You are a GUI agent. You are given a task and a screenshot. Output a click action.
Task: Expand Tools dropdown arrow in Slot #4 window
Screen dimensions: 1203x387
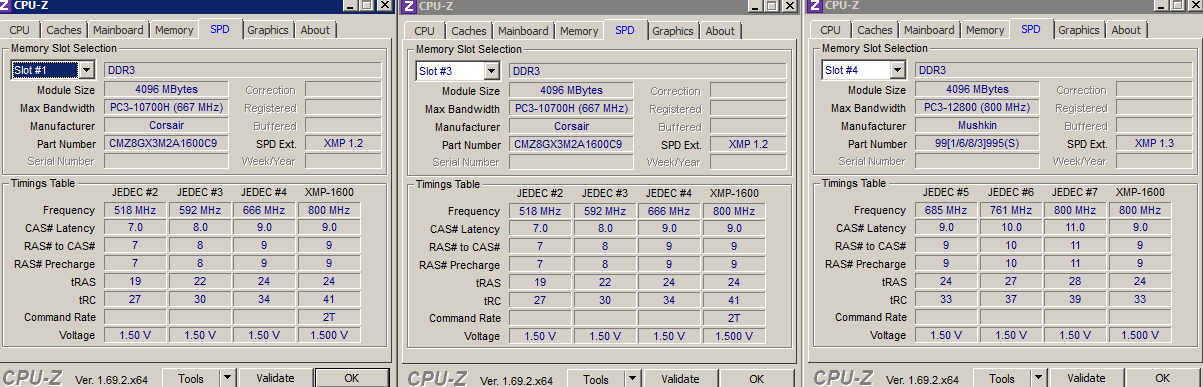(x=1038, y=378)
